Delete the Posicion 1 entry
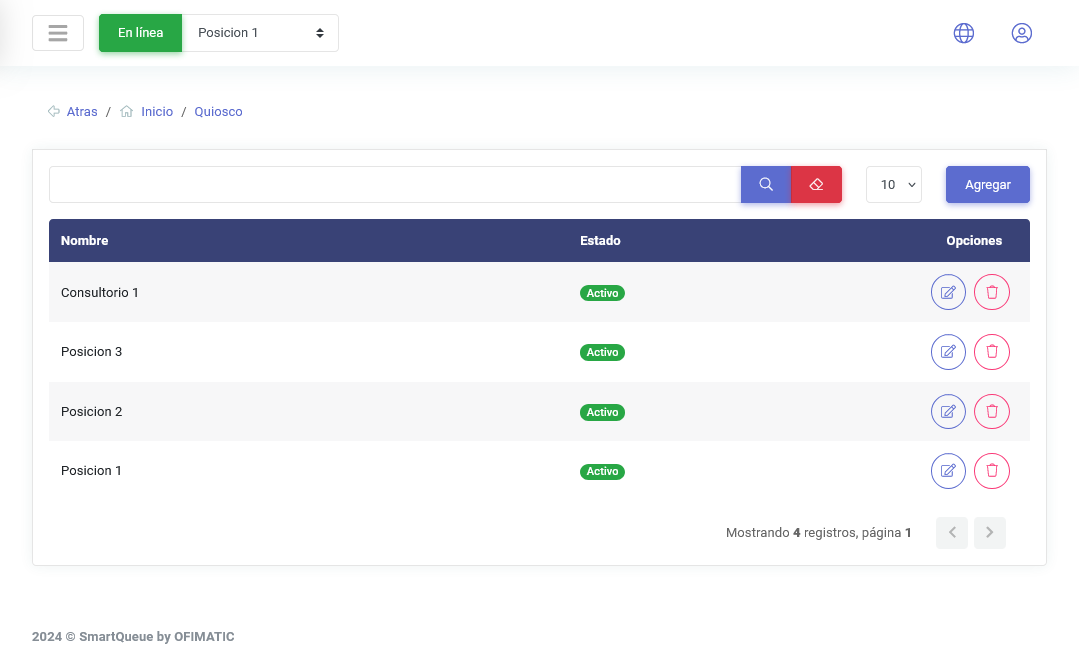1079x657 pixels. coord(992,471)
